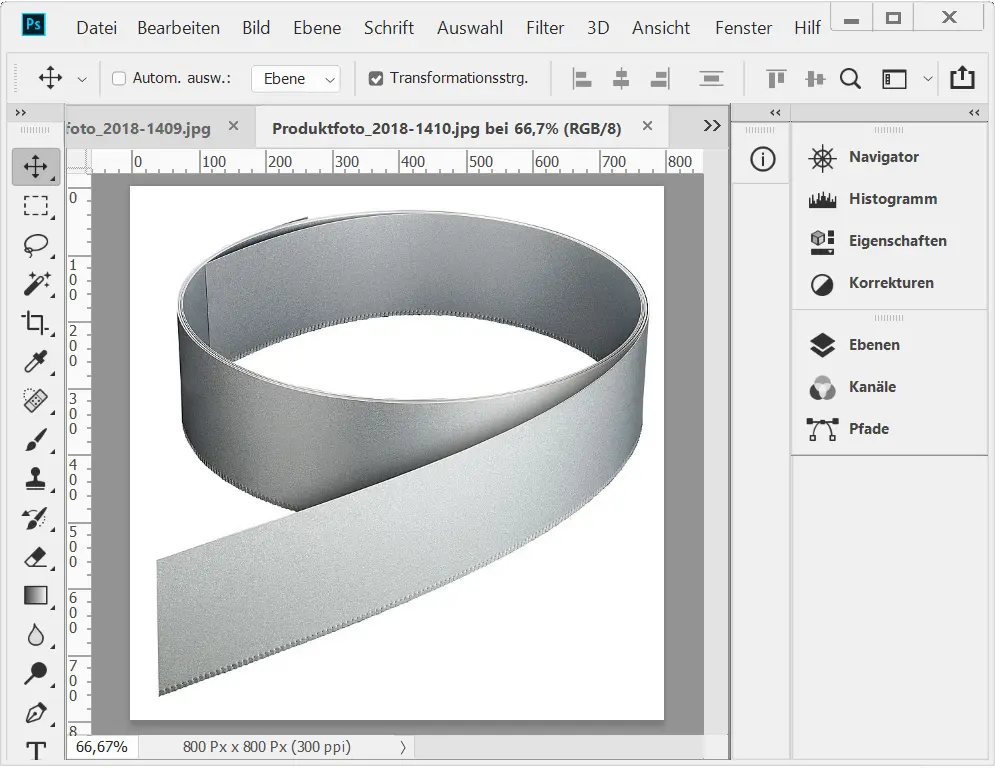Expand the Move tool preset picker
Screen dimensions: 995x768
coord(82,79)
